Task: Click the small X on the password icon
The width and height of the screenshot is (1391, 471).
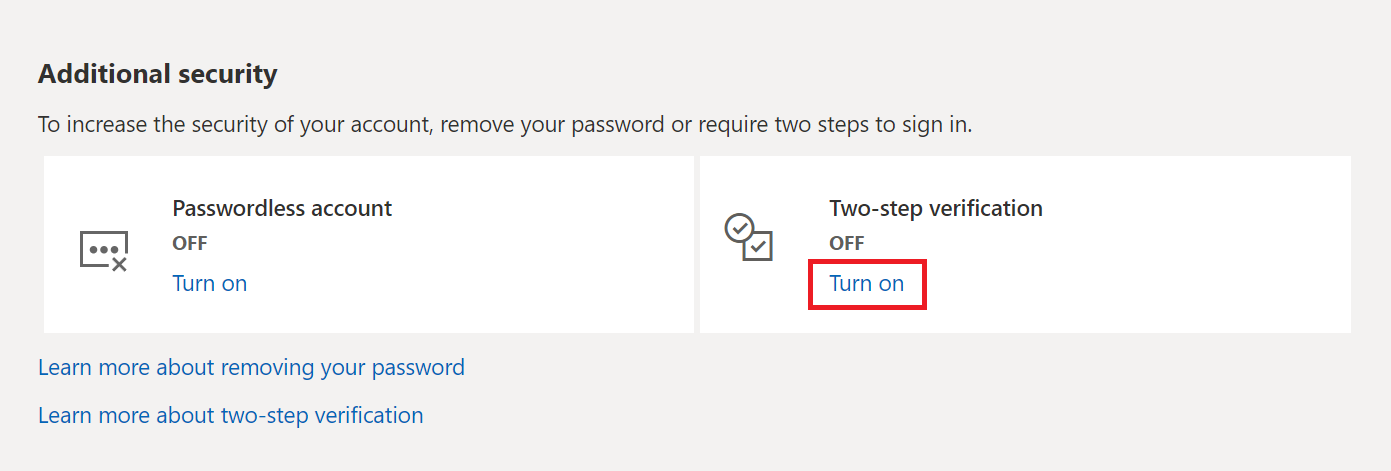Action: coord(119,264)
